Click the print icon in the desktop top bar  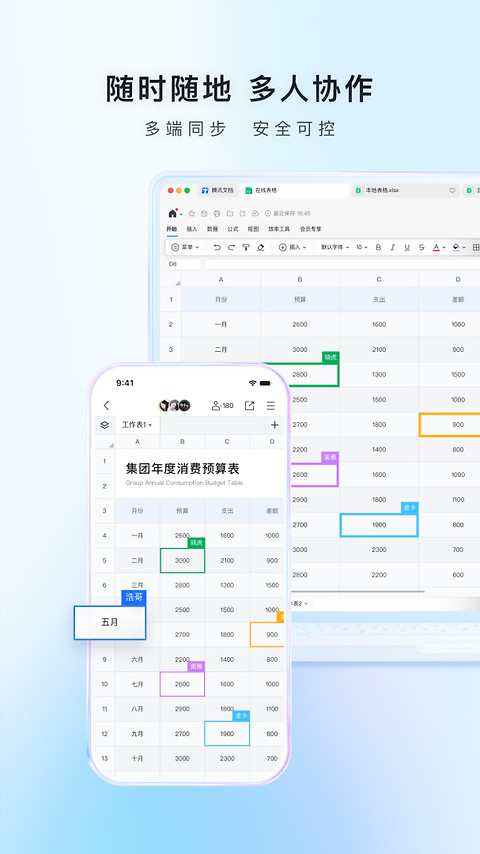pyautogui.click(x=217, y=214)
